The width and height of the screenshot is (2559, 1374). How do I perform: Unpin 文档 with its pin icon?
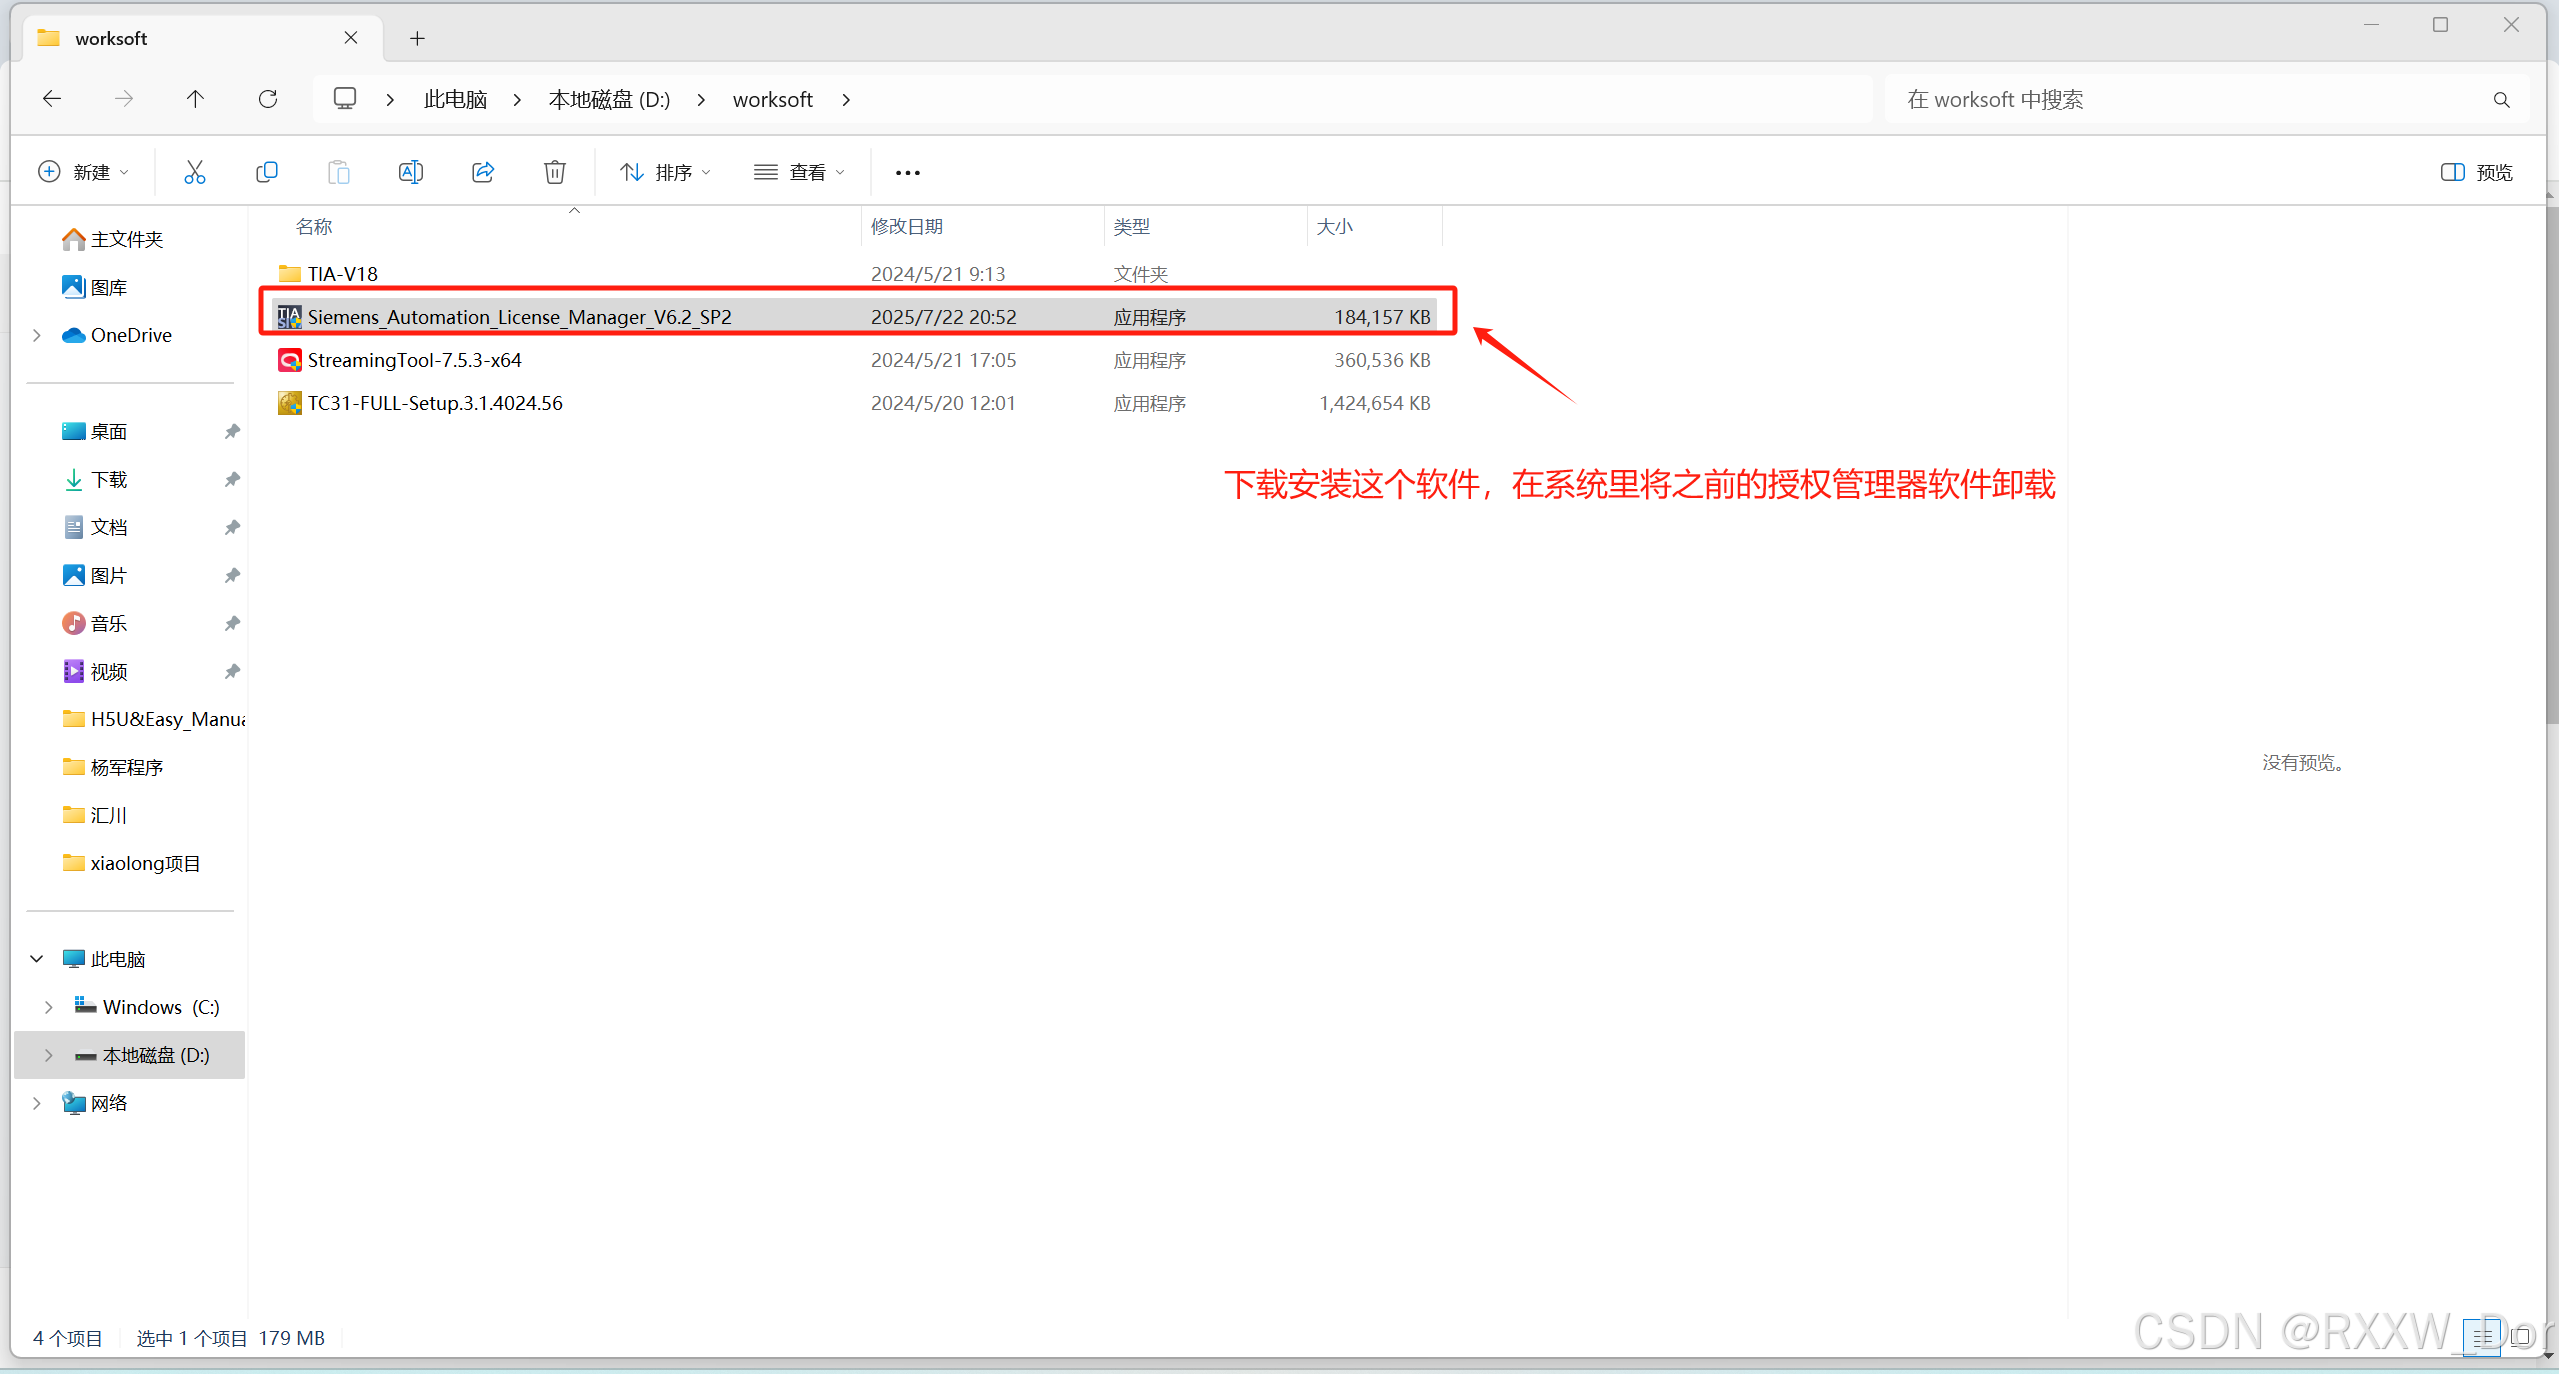[x=232, y=527]
